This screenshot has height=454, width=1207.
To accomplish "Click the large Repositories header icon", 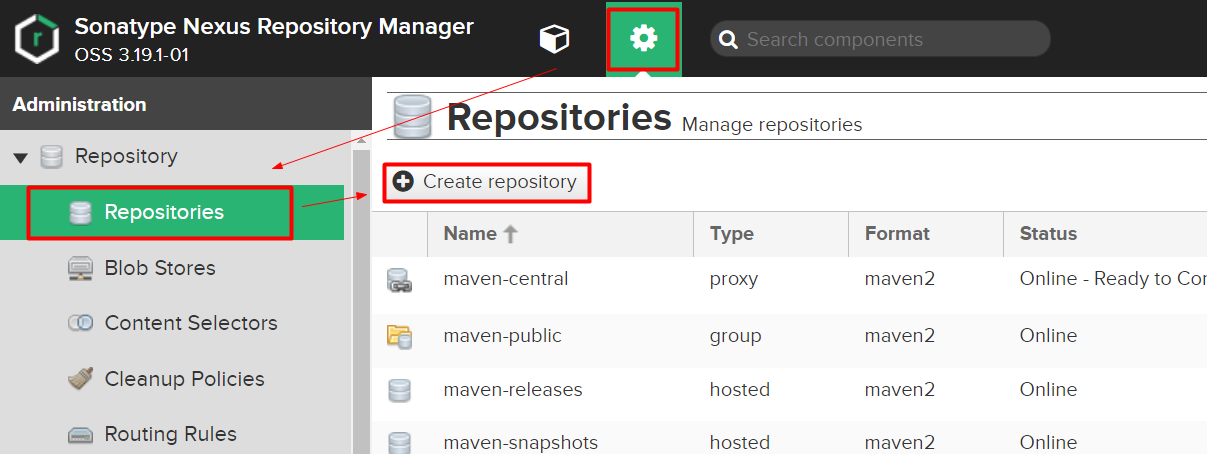I will tap(413, 117).
